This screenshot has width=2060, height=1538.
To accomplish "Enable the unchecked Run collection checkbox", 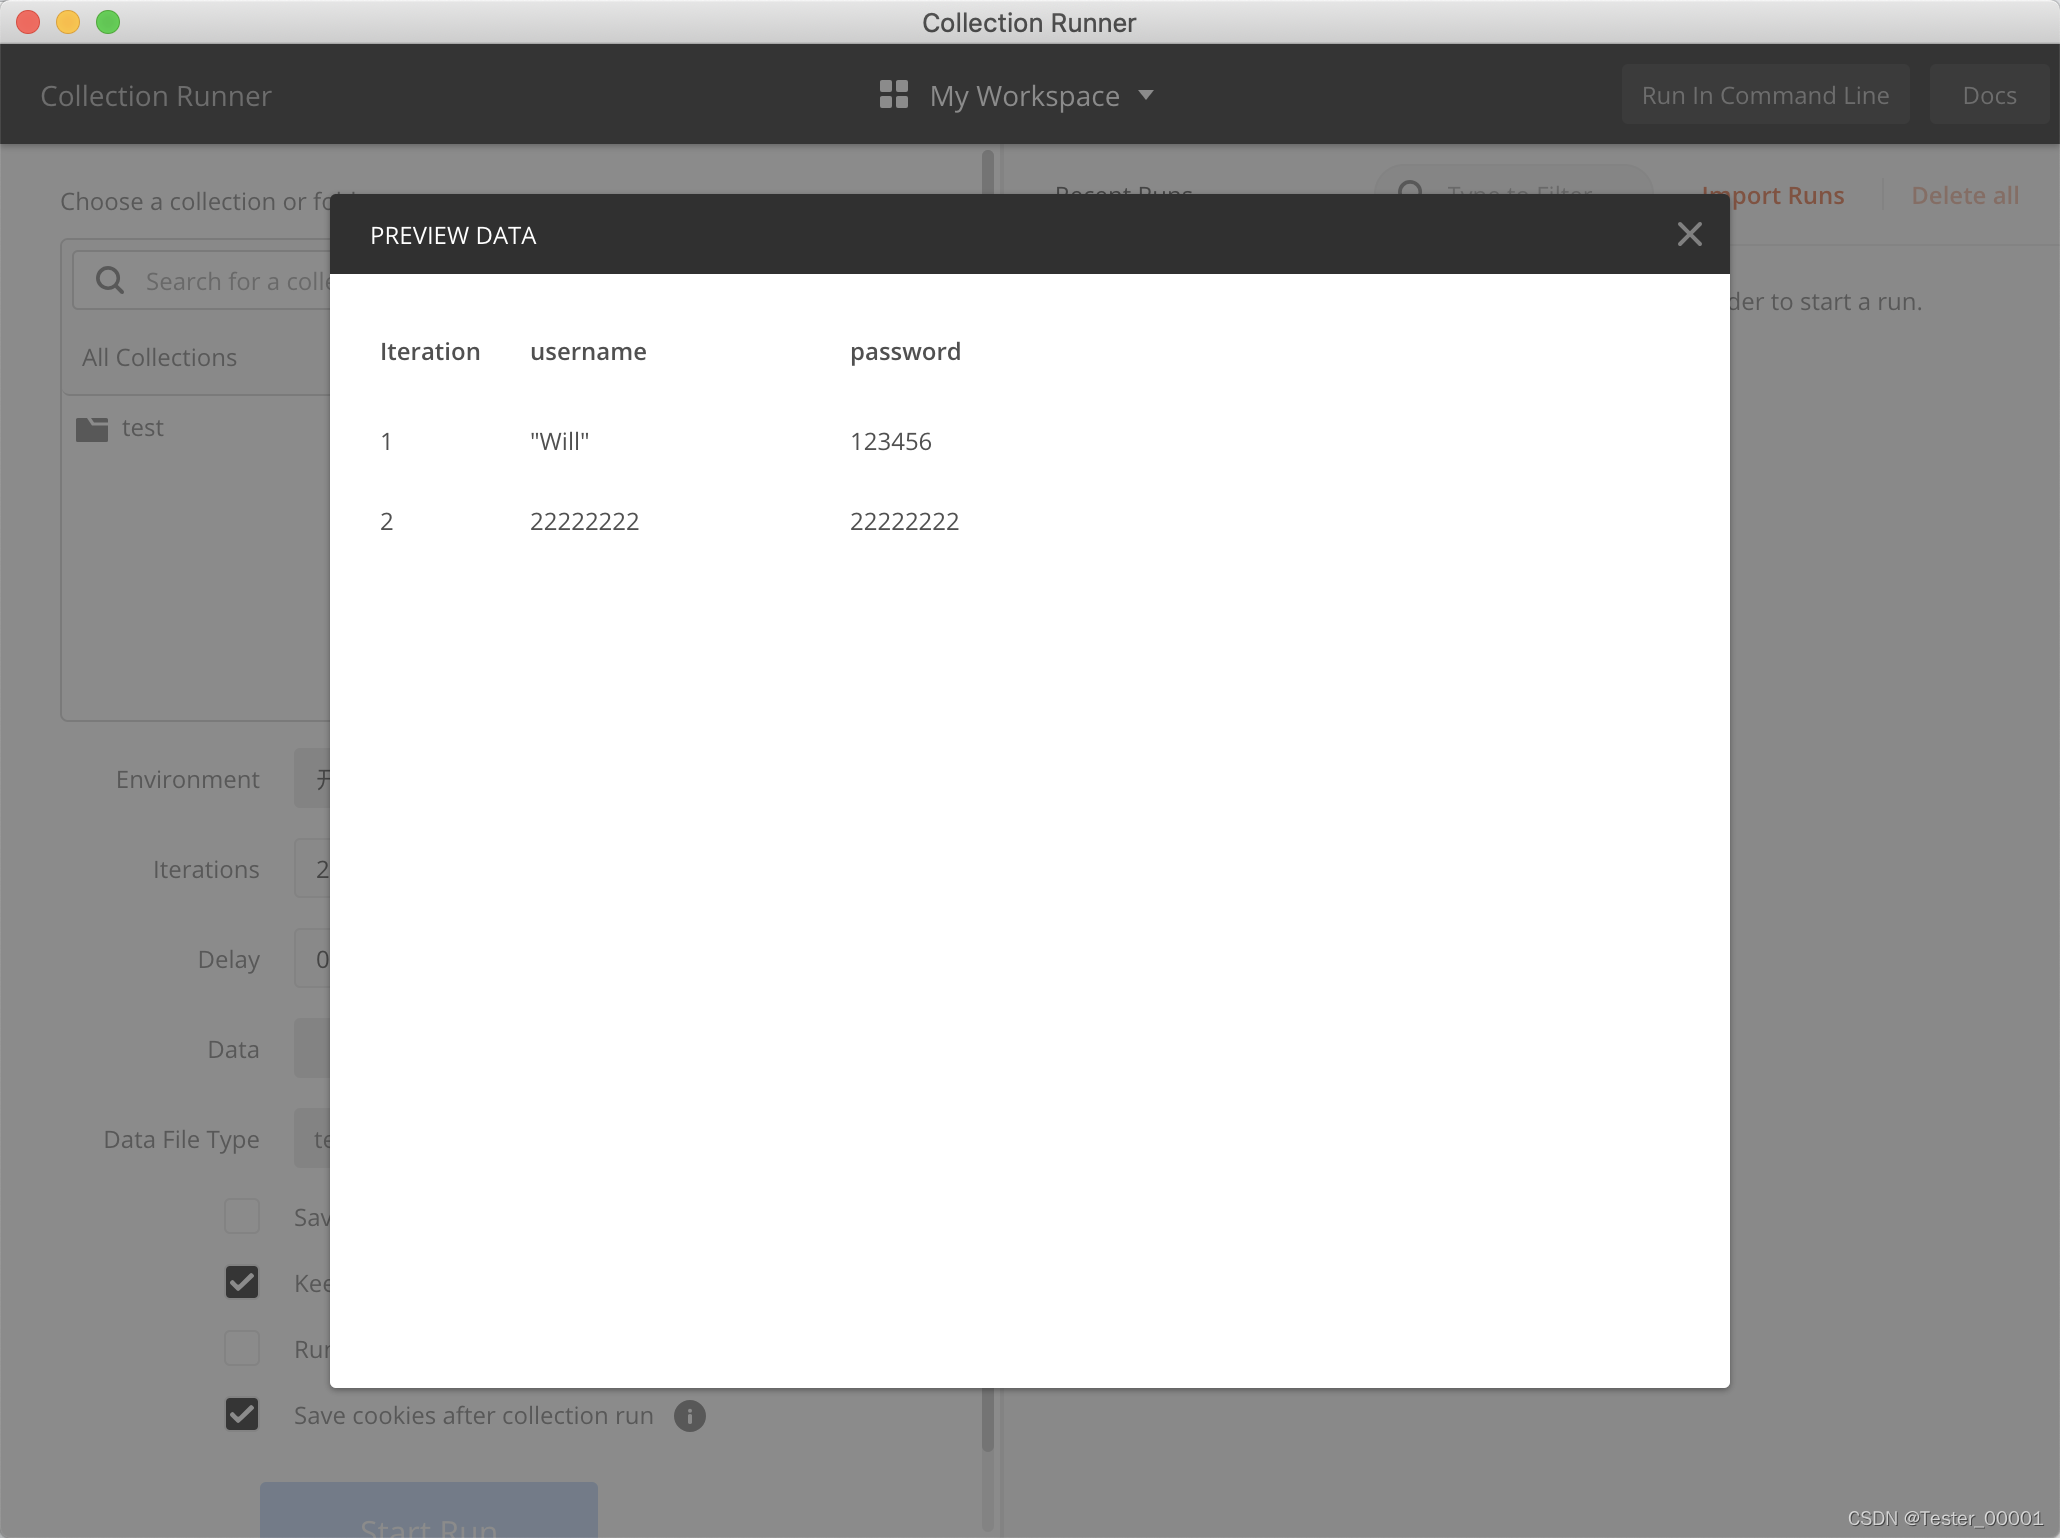I will point(242,1348).
